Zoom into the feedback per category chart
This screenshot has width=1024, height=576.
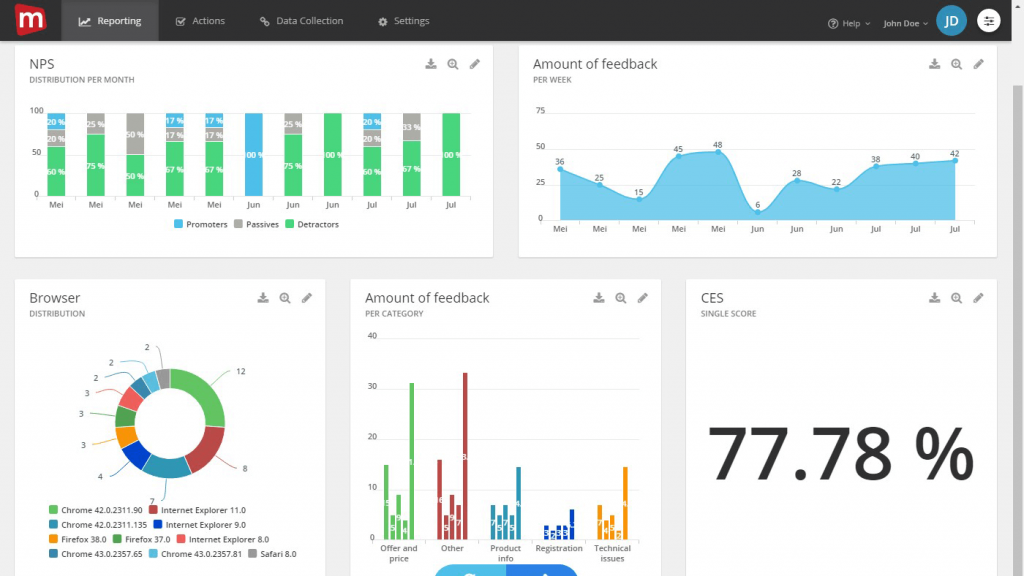(x=620, y=298)
